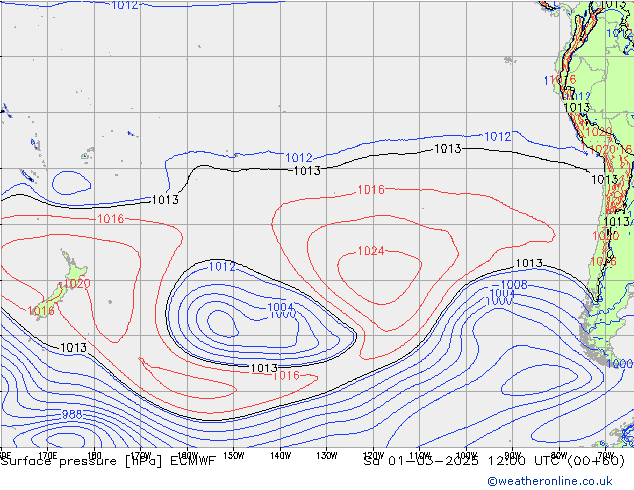Click the 1013 label above the 1008 label

pyautogui.click(x=529, y=264)
